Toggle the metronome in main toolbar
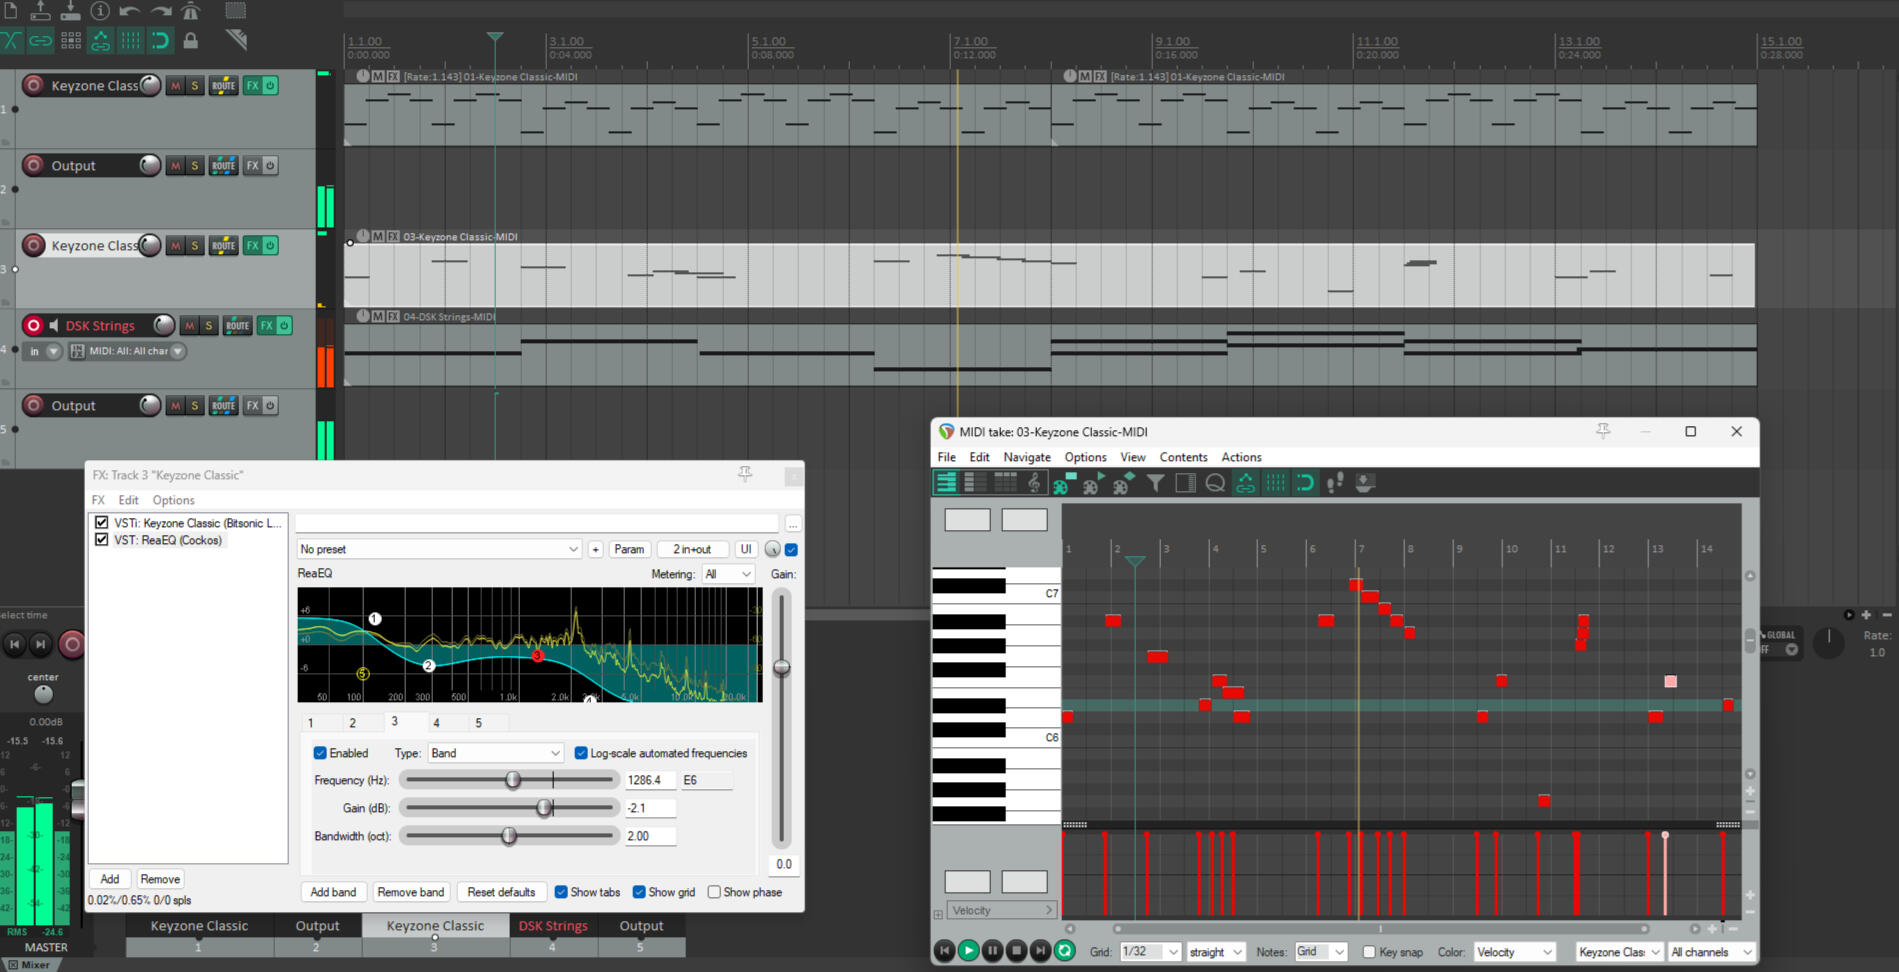Screen dimensions: 1899x972 [x=191, y=11]
